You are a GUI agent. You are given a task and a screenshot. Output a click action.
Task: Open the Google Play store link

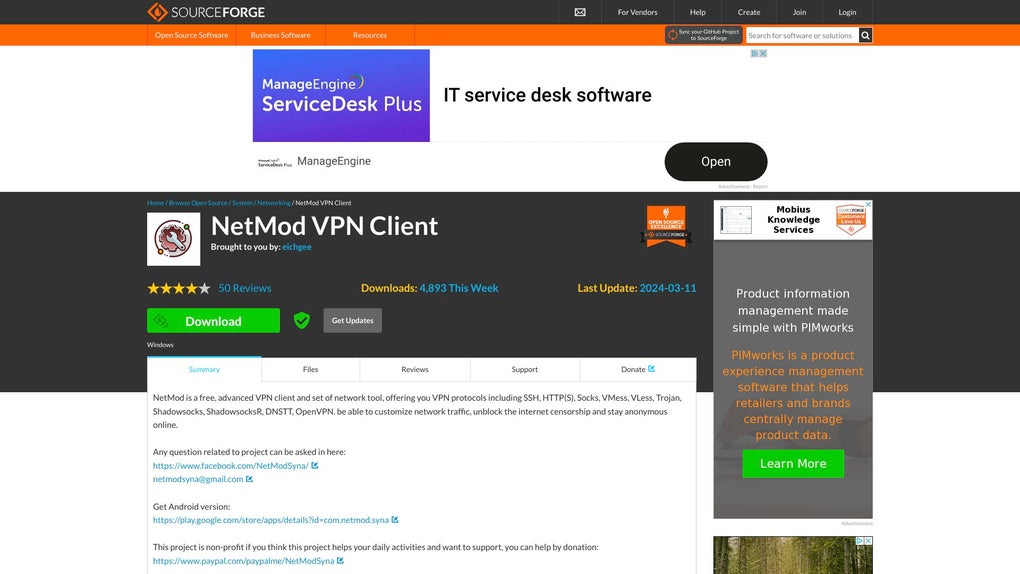[271, 519]
